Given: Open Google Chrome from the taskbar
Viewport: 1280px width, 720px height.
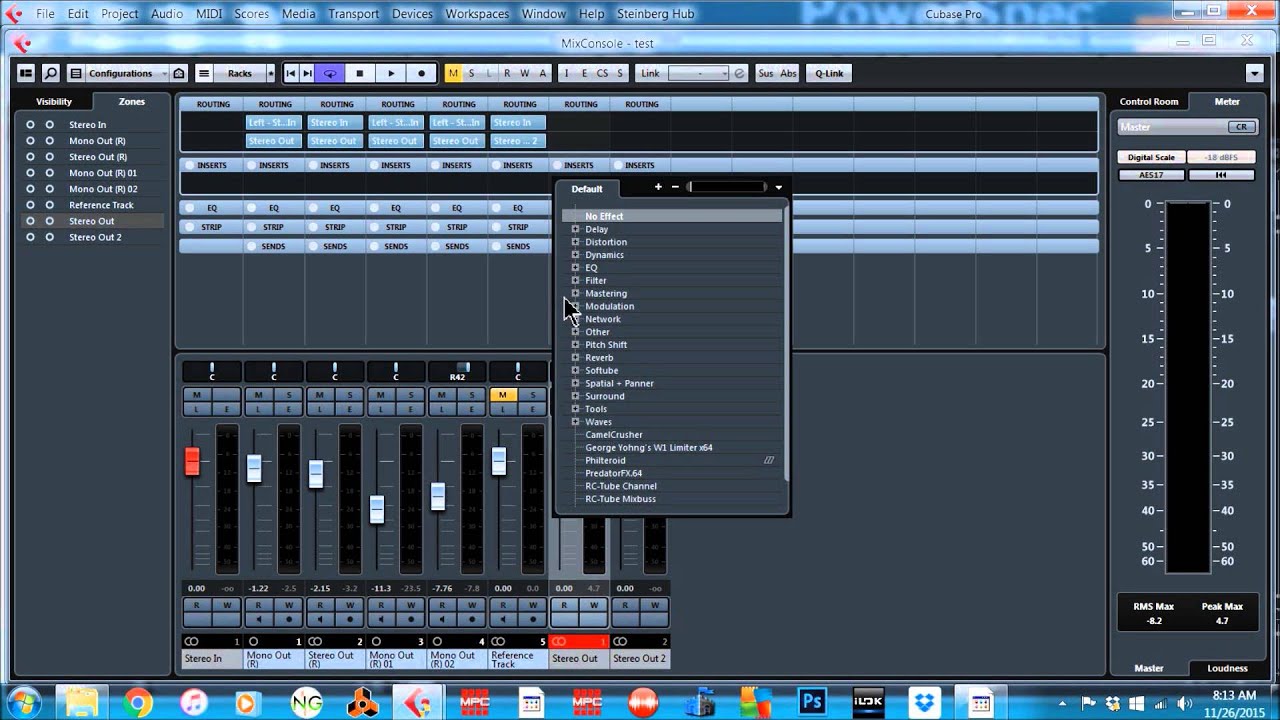Looking at the screenshot, I should tap(138, 702).
